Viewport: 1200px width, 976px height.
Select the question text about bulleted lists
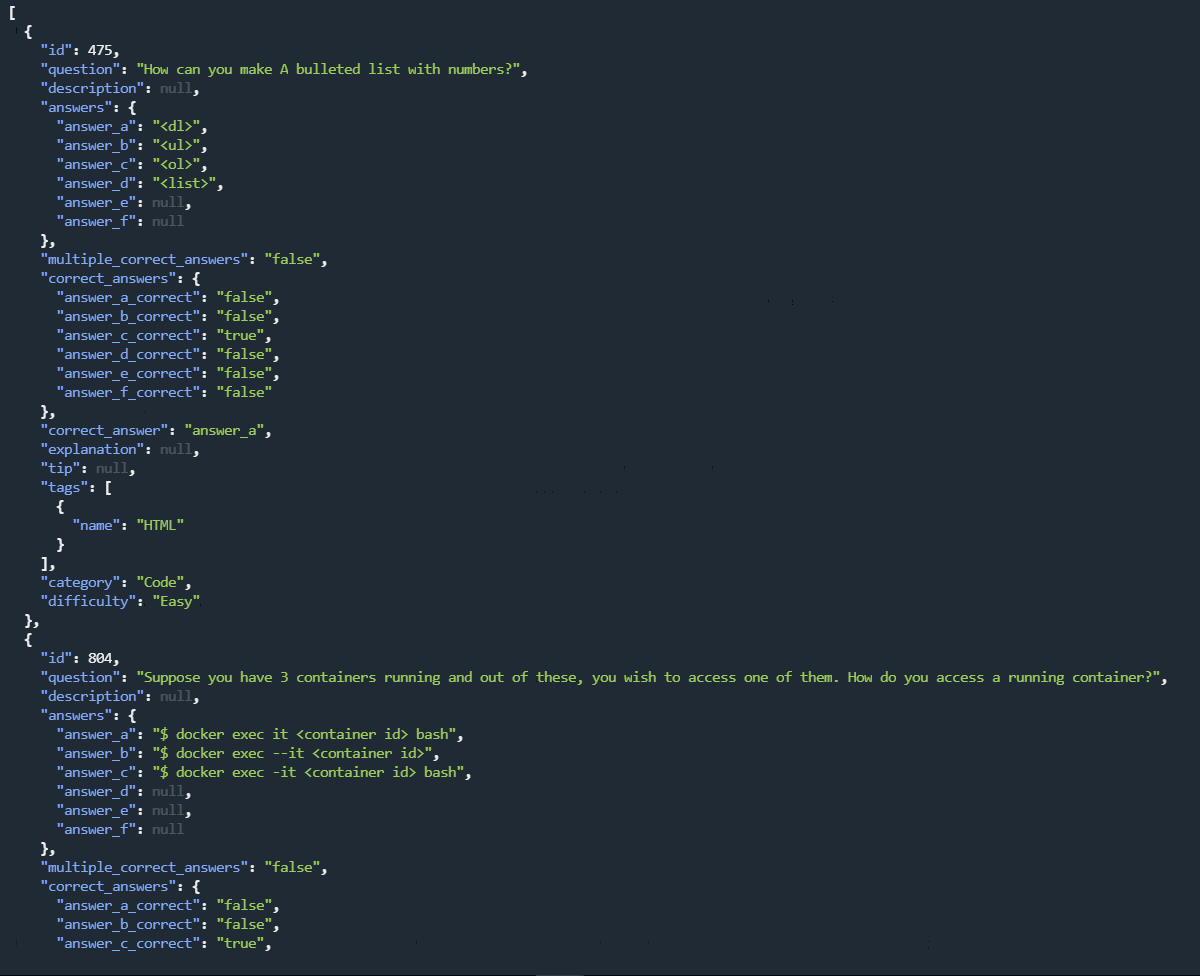[330, 68]
